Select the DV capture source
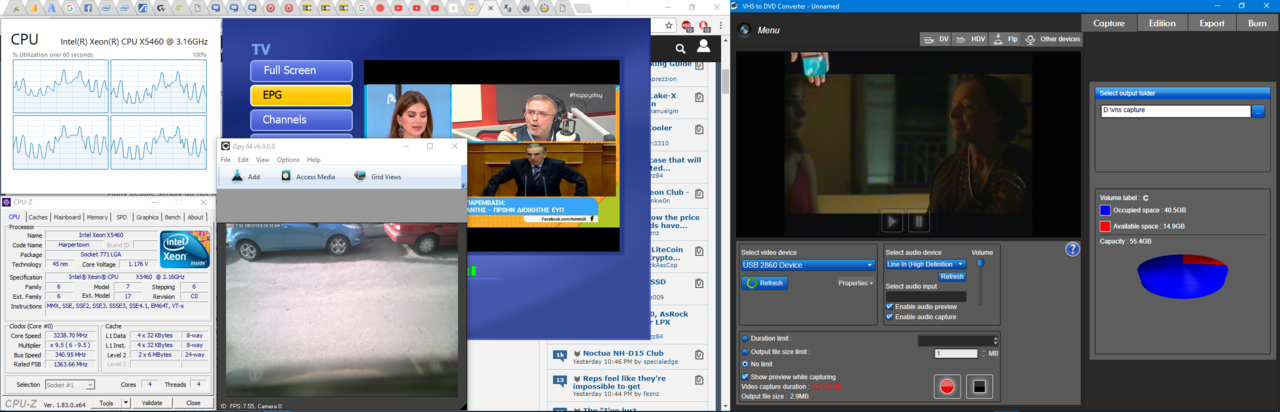 point(936,39)
